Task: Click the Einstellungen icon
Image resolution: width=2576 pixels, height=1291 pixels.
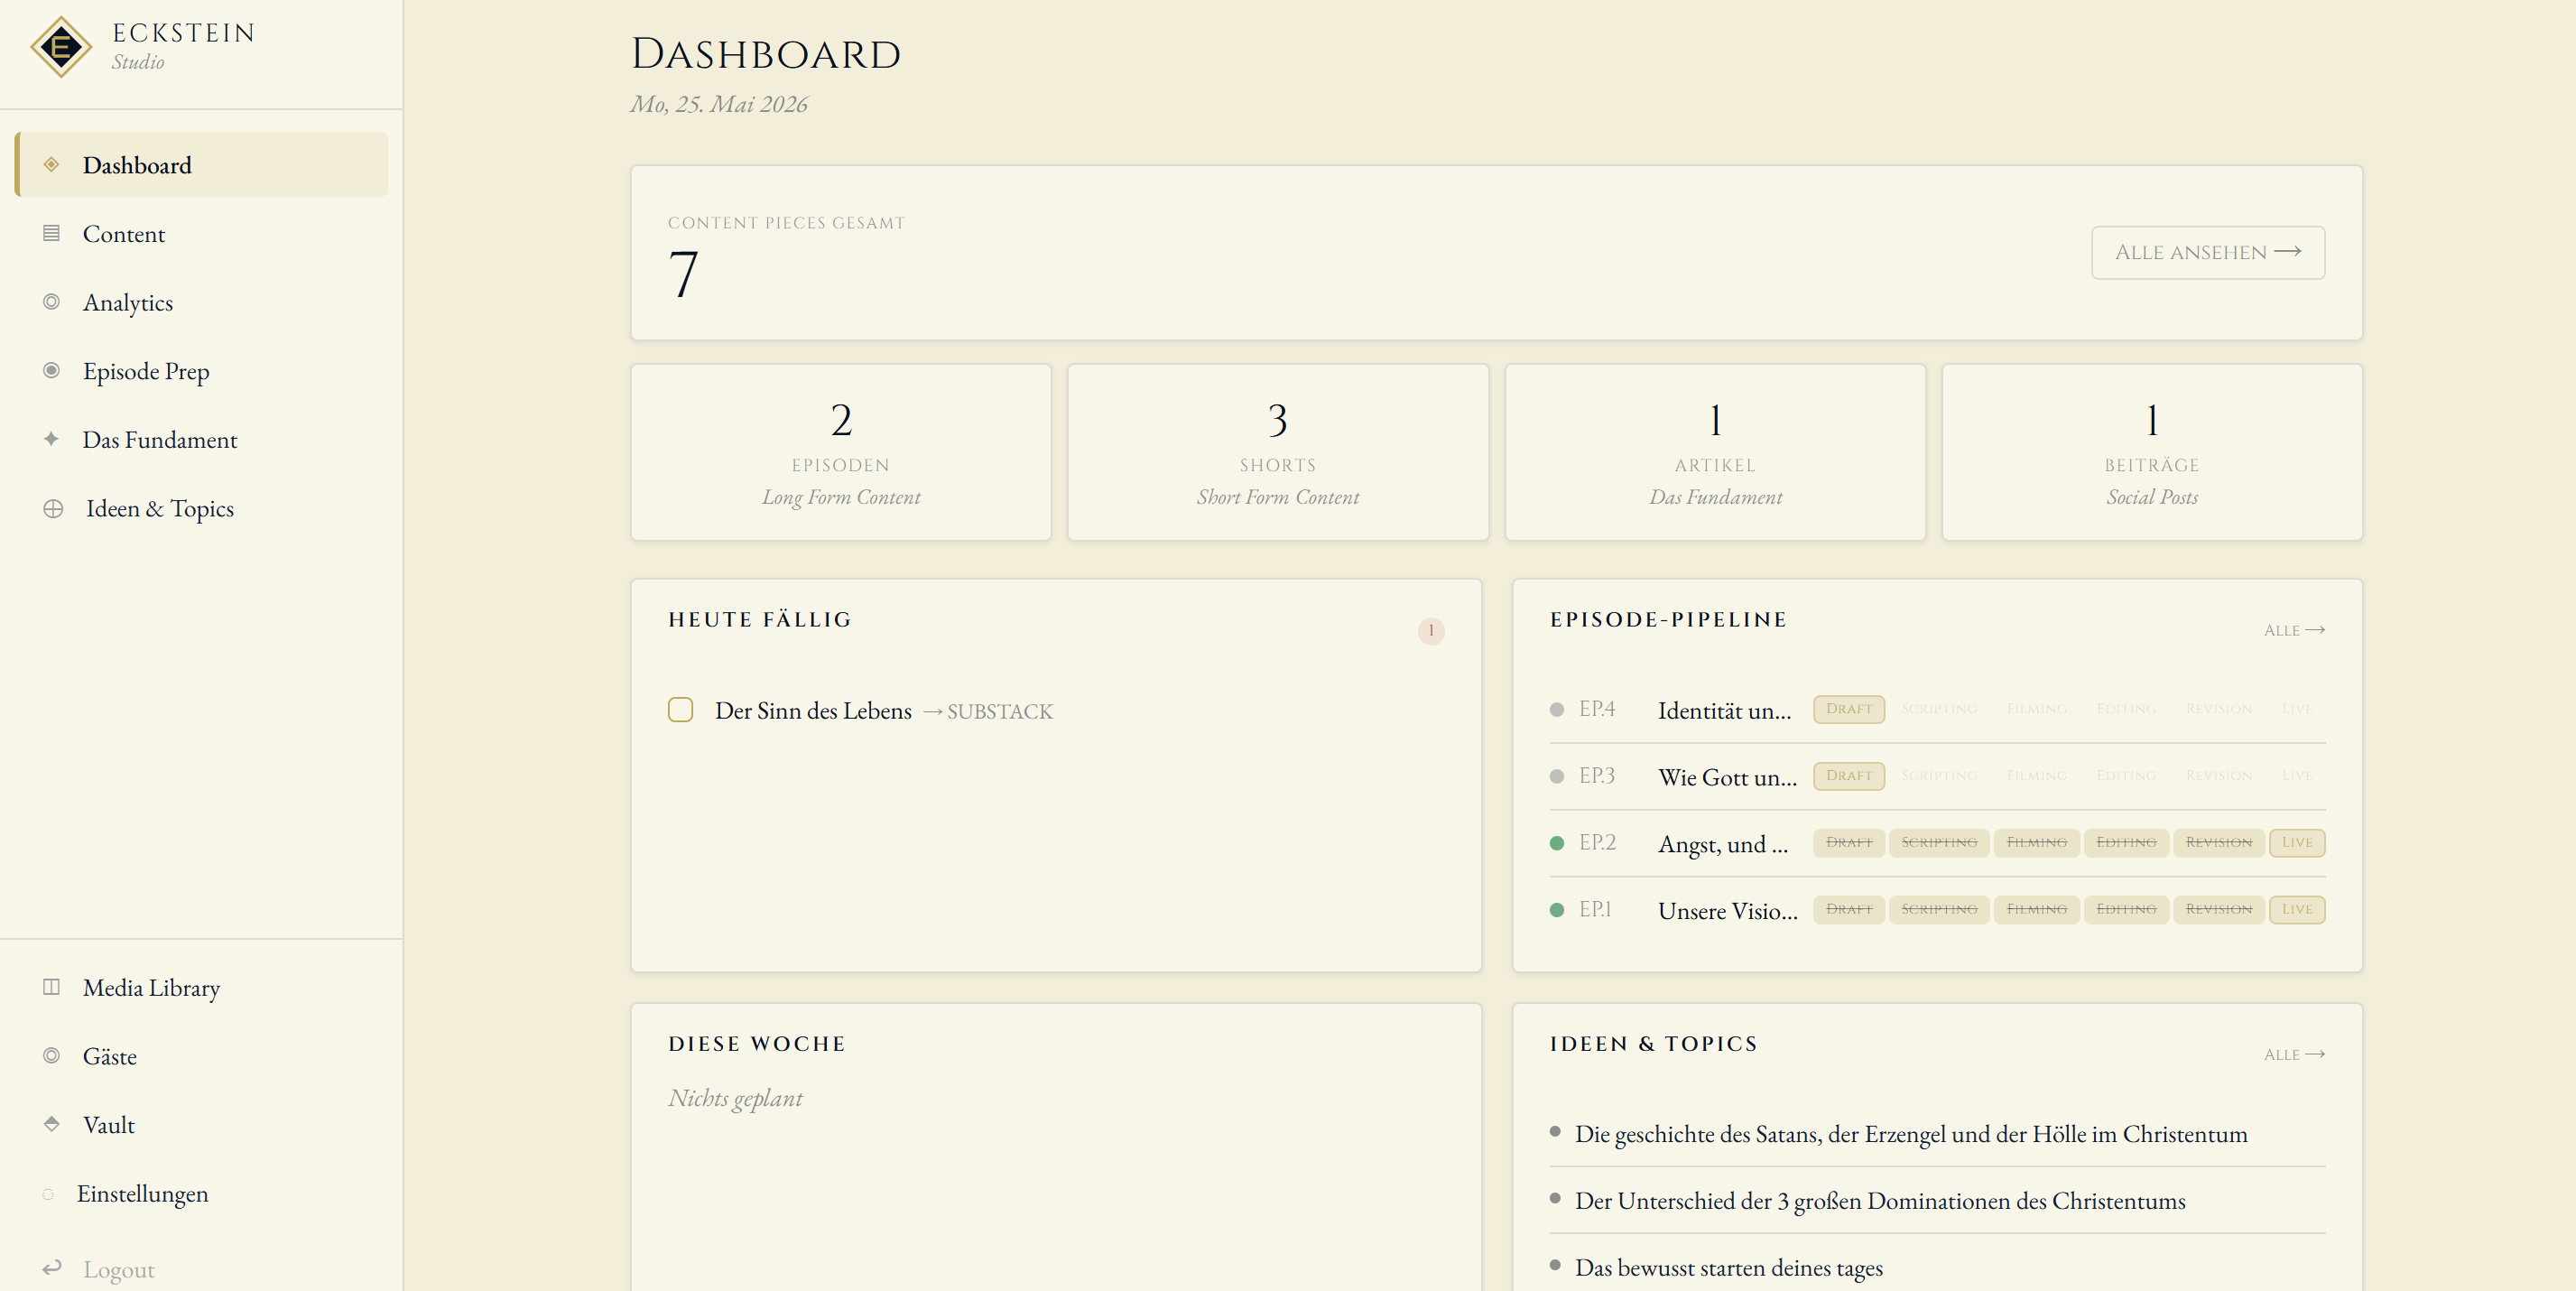Action: point(48,1193)
